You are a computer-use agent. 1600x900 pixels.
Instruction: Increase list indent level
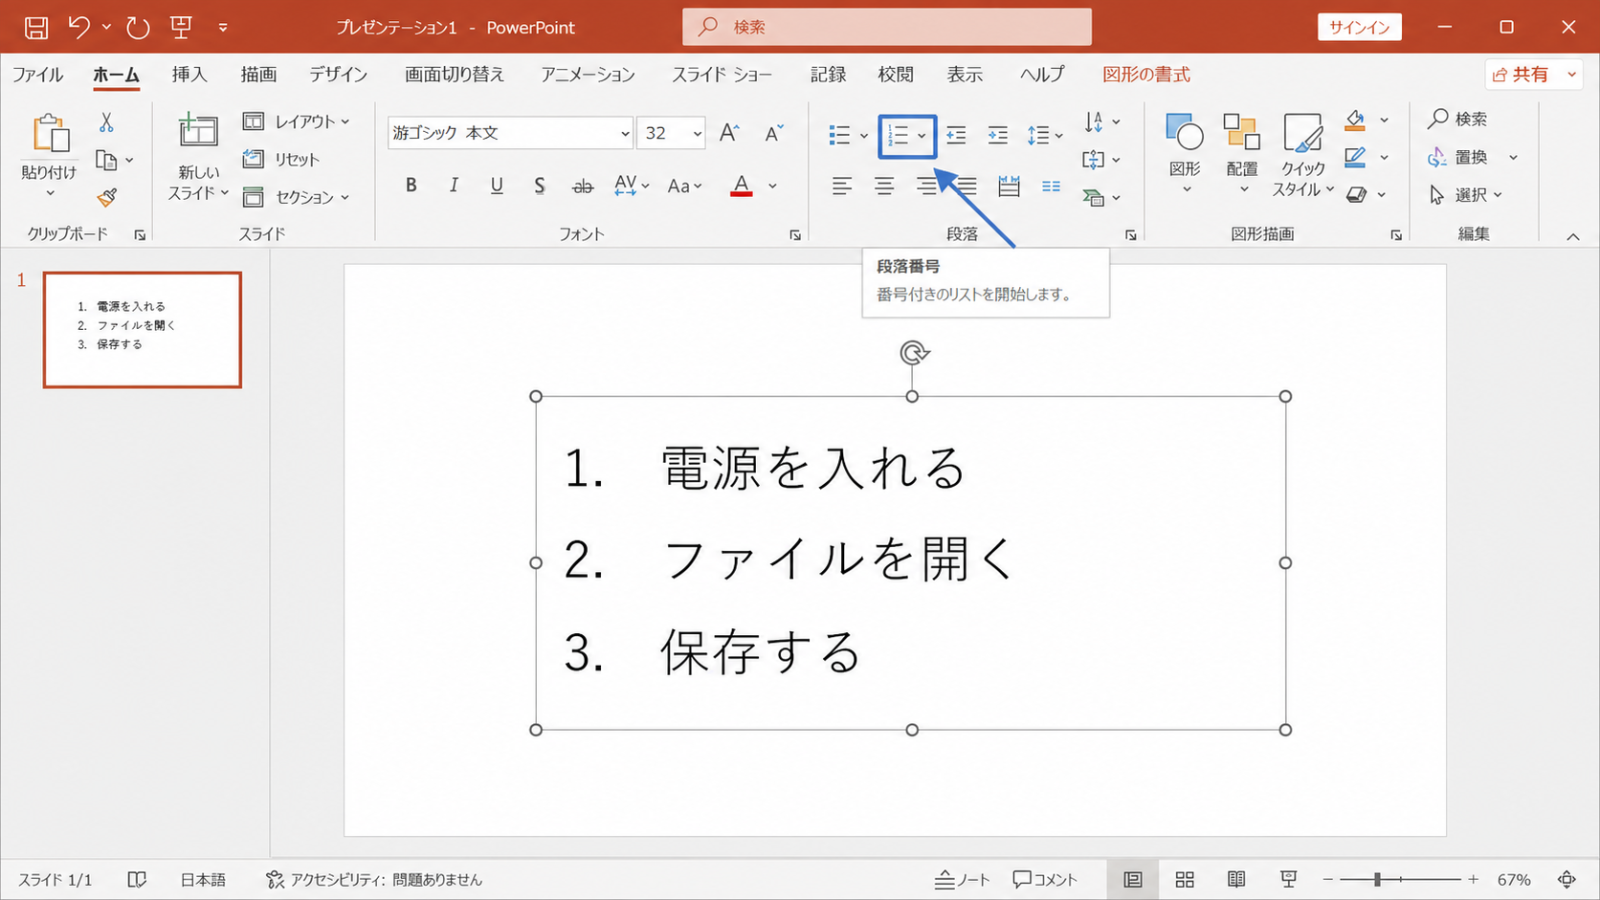998,135
